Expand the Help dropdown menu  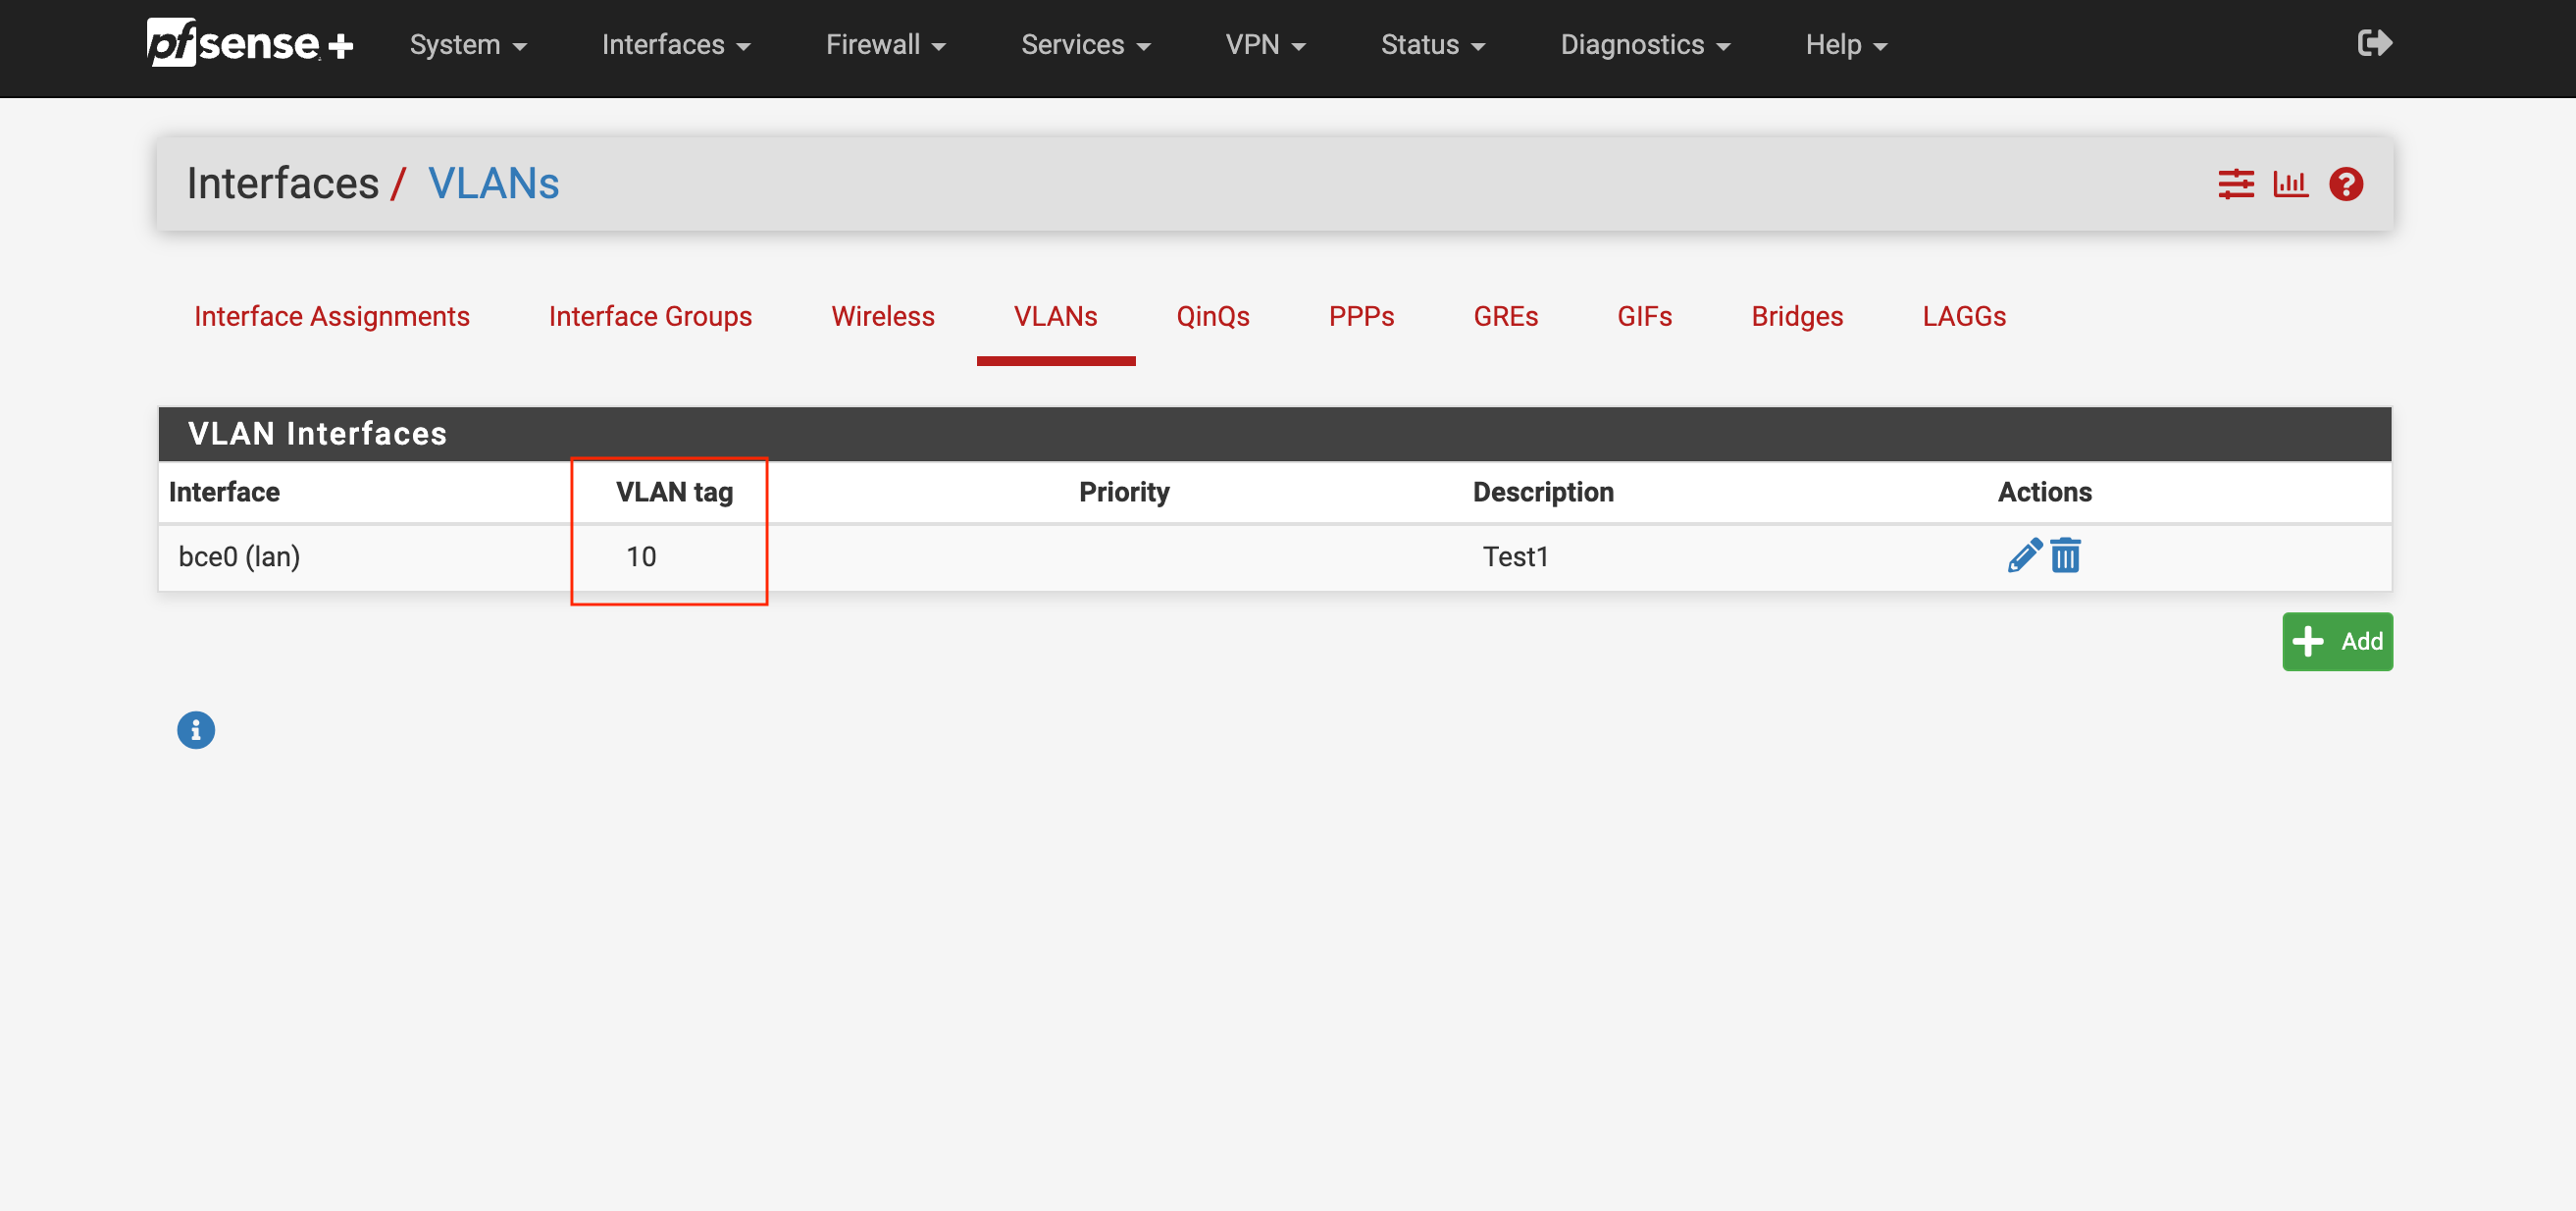(1846, 45)
